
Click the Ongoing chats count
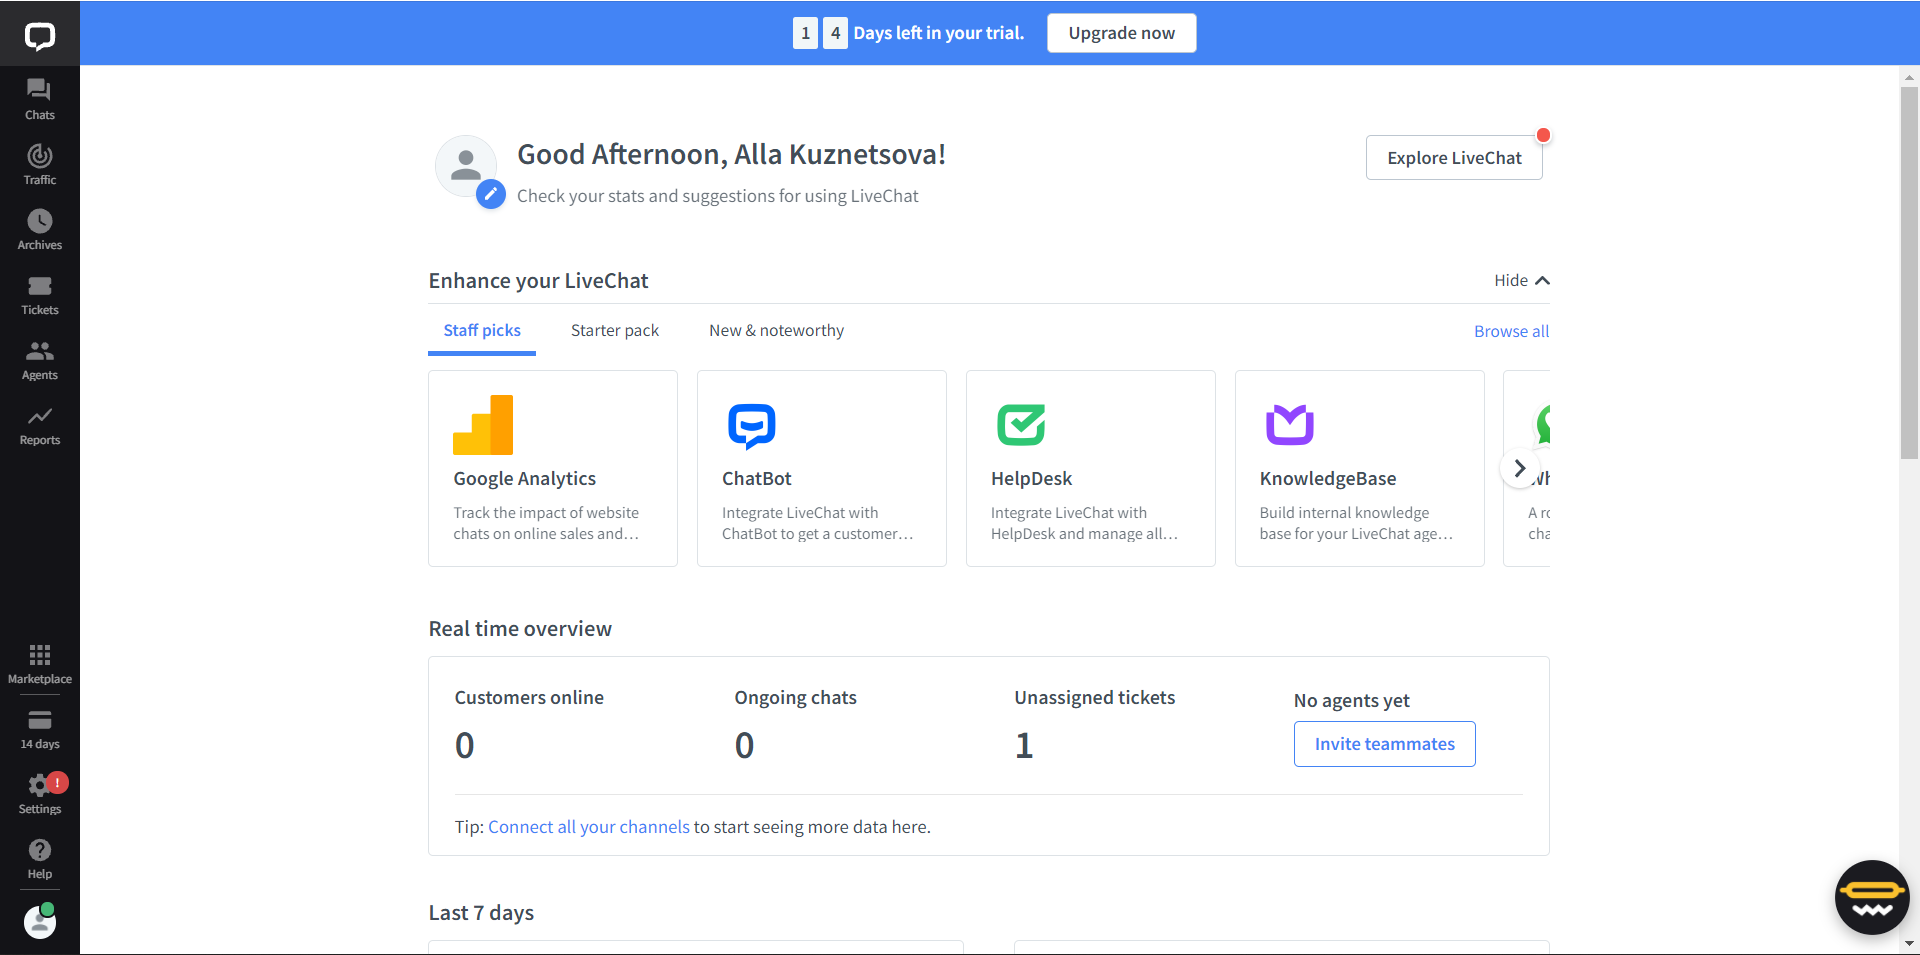[x=744, y=746]
